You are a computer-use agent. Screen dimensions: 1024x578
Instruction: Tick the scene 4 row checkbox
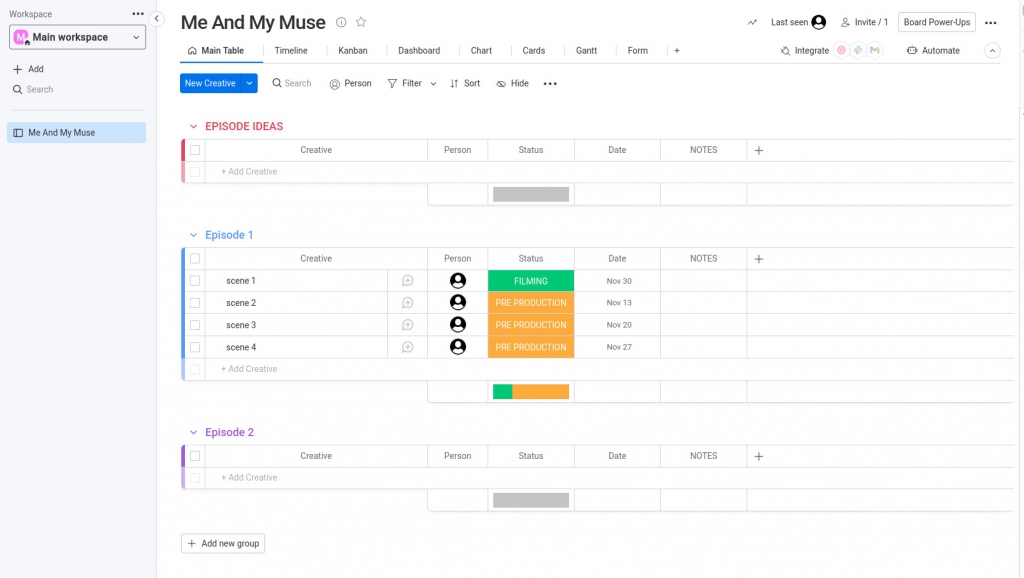click(195, 347)
